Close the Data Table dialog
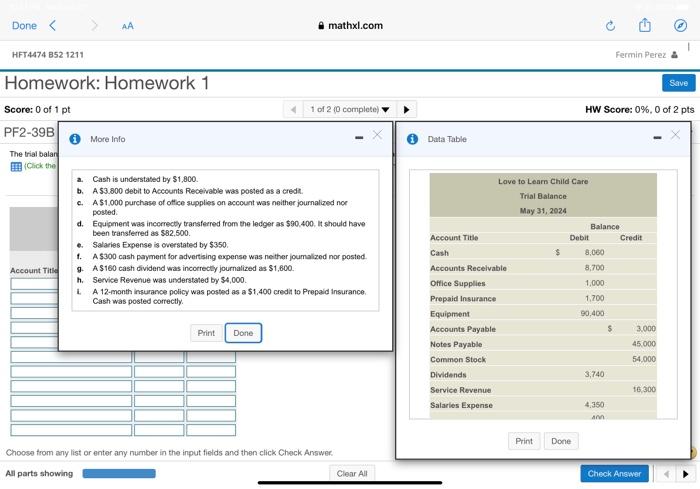The width and height of the screenshot is (700, 489). click(675, 135)
